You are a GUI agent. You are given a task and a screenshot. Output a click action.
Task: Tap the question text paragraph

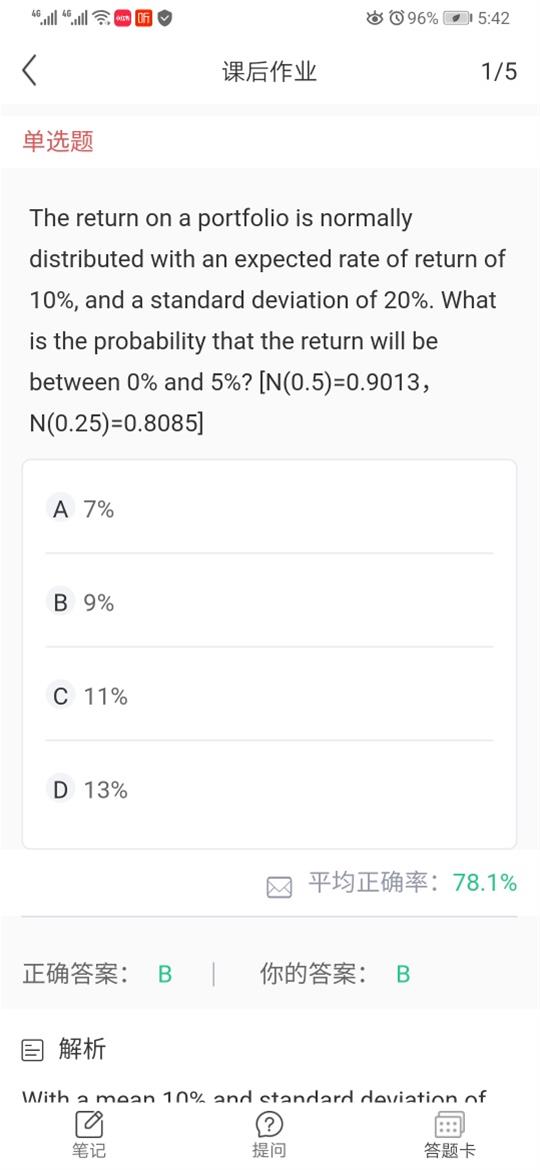(x=268, y=321)
